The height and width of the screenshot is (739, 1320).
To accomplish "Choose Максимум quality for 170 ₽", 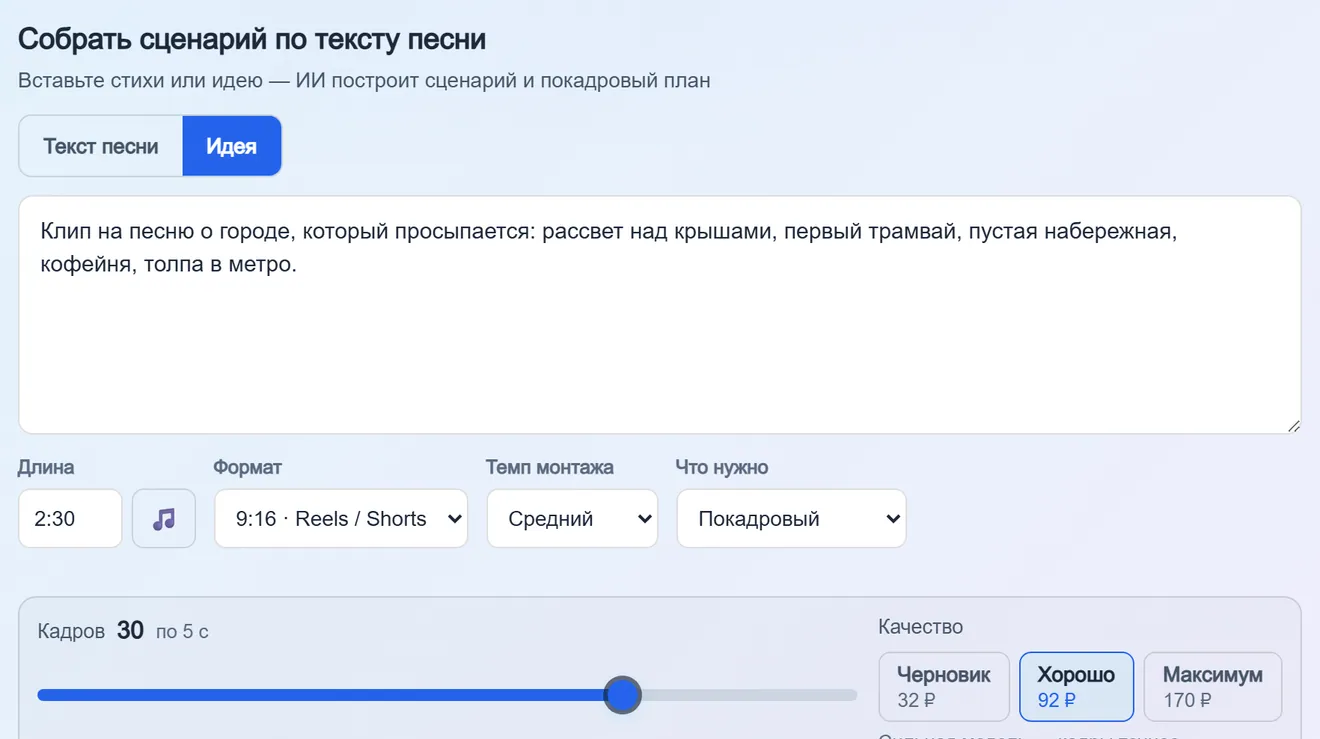I will pyautogui.click(x=1213, y=687).
